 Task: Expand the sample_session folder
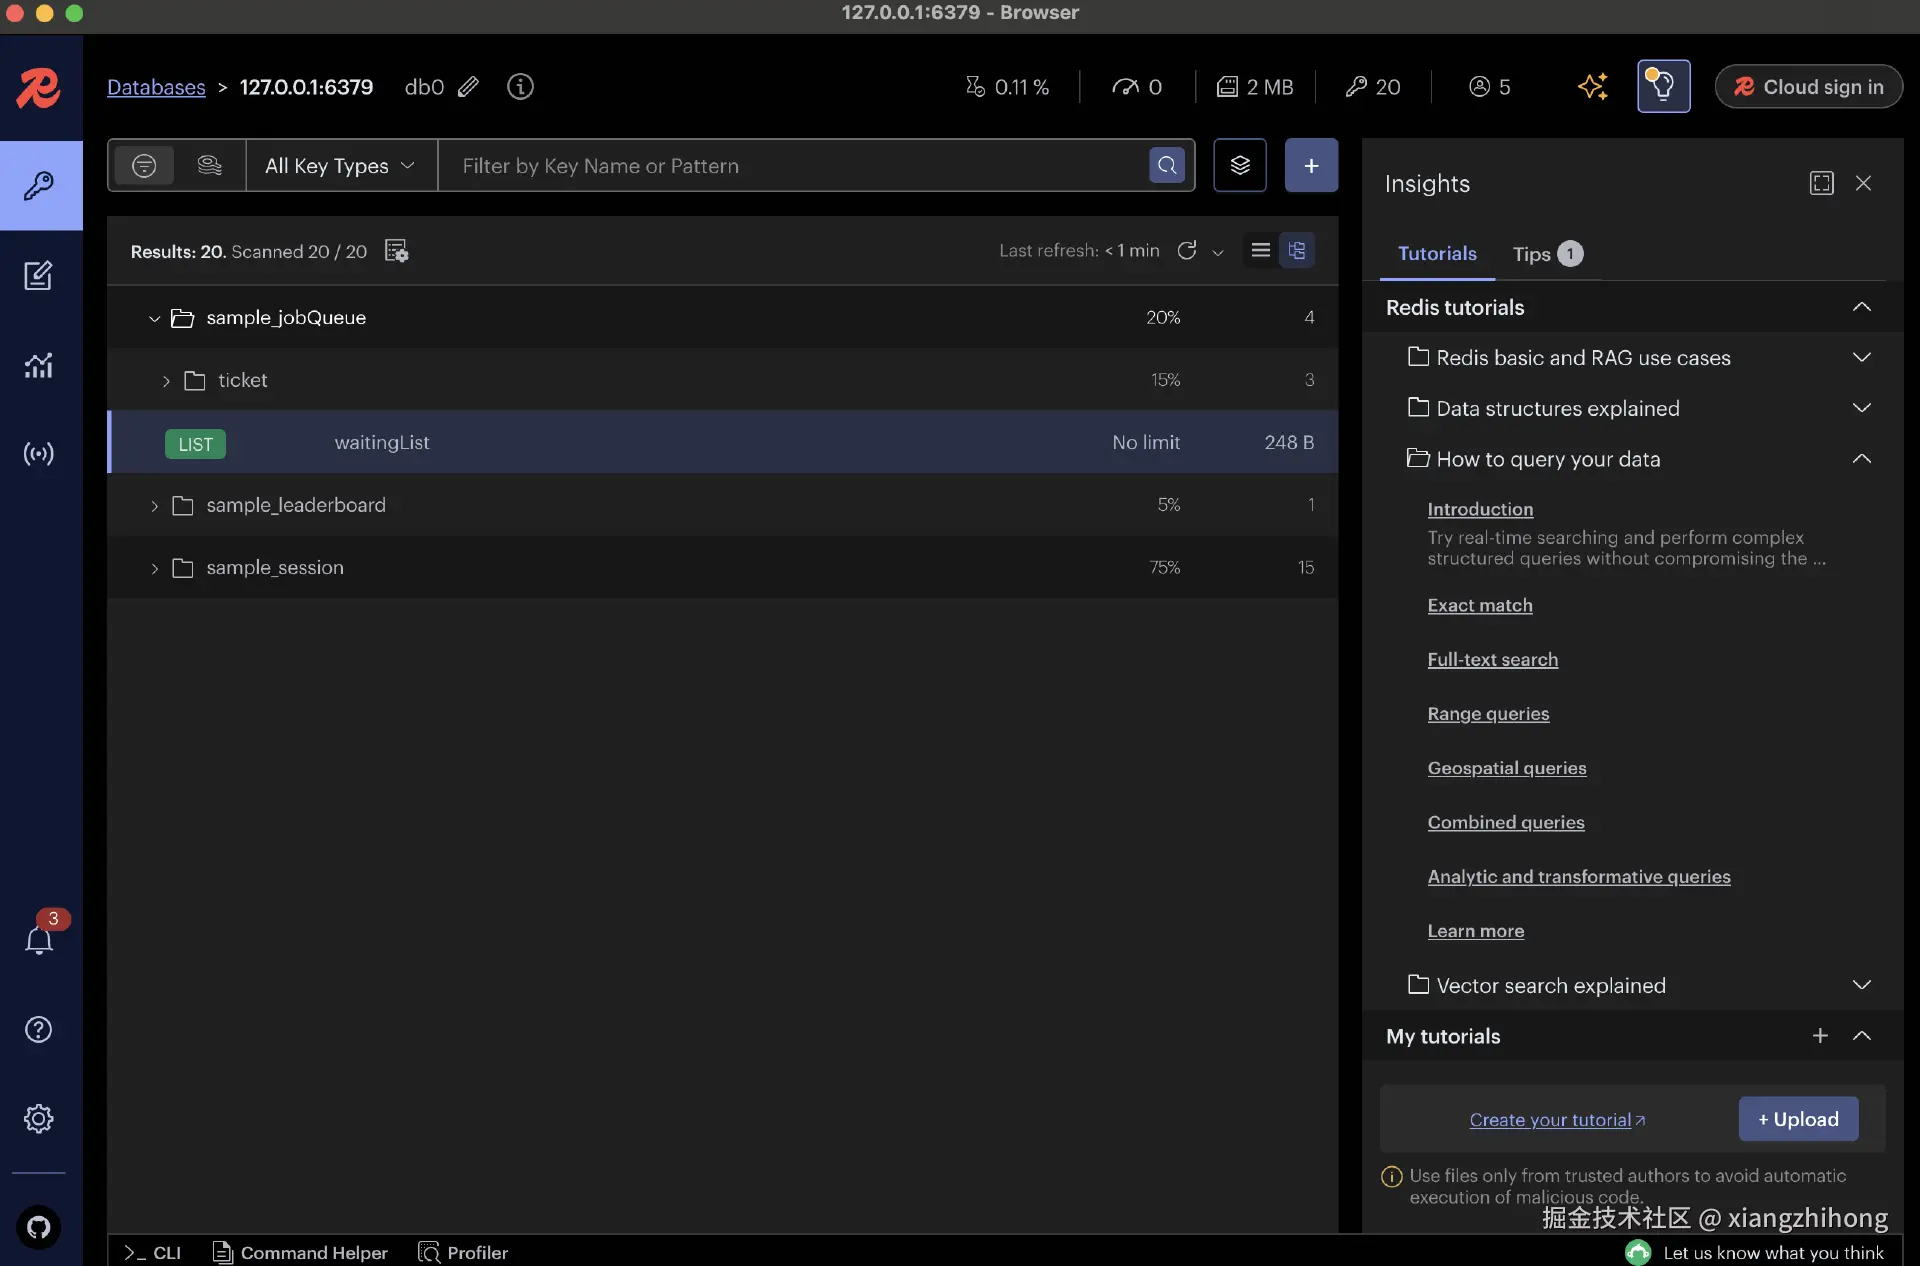point(154,568)
